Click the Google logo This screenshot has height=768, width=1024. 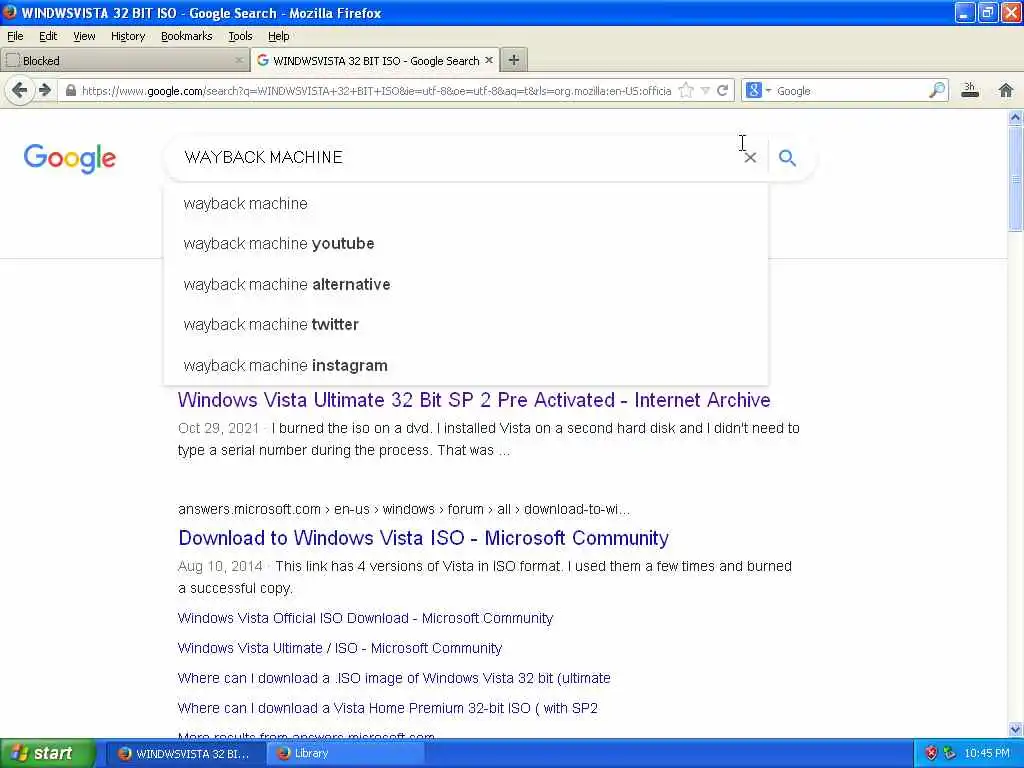pyautogui.click(x=70, y=158)
